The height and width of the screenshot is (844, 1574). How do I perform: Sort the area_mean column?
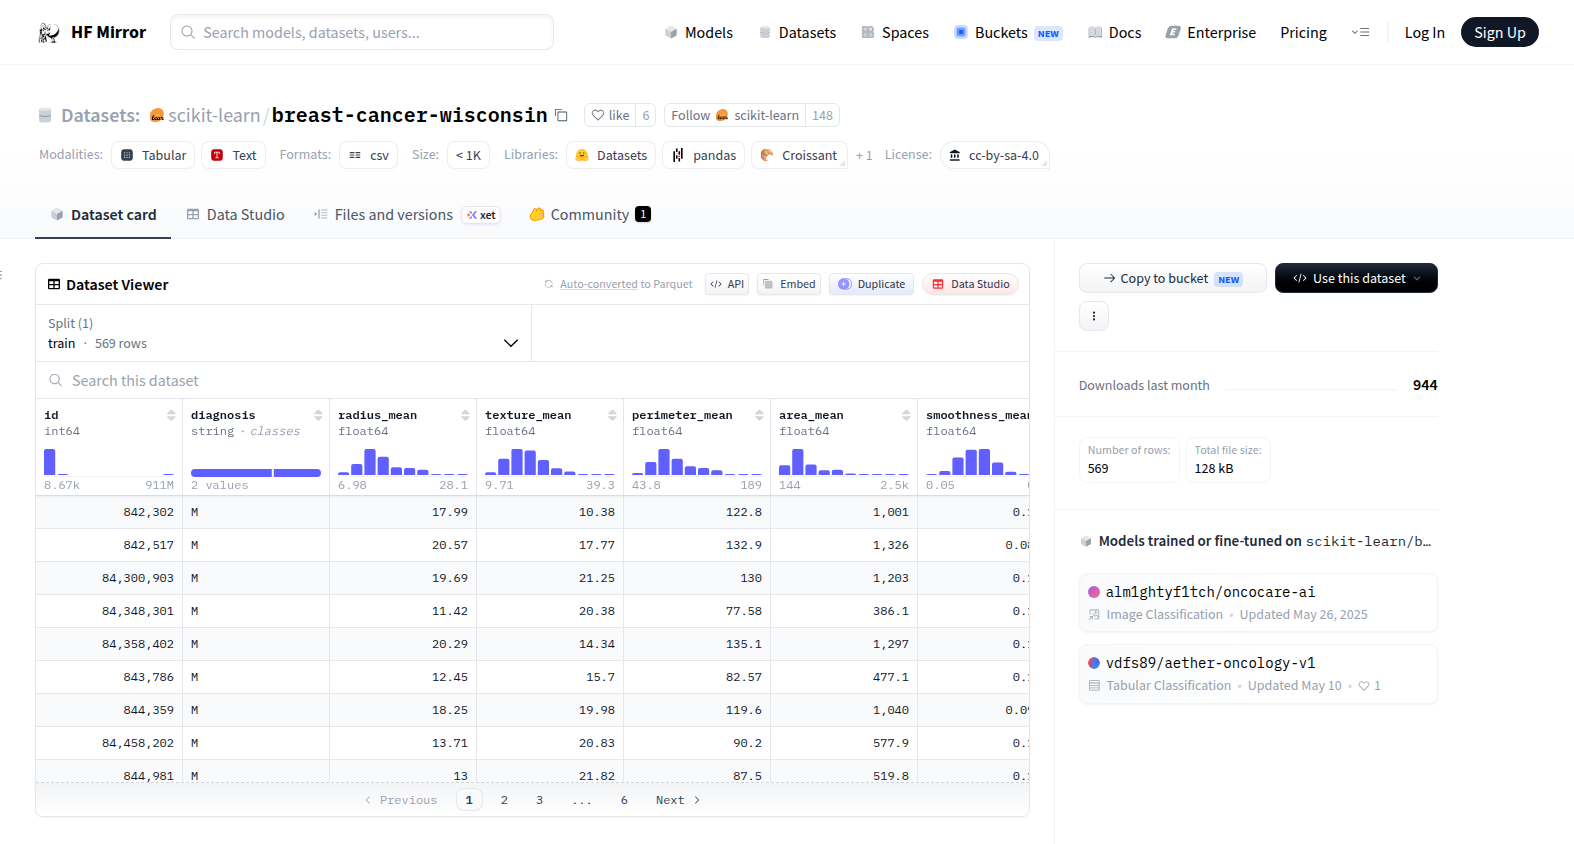[x=906, y=415]
